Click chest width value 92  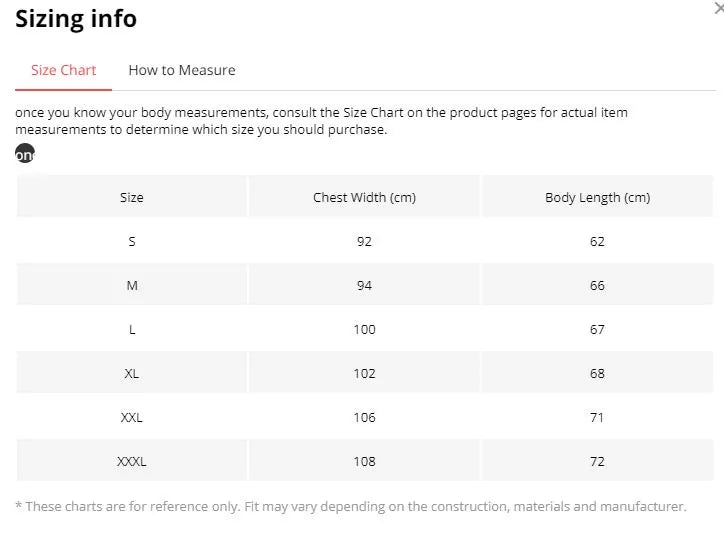pos(364,241)
